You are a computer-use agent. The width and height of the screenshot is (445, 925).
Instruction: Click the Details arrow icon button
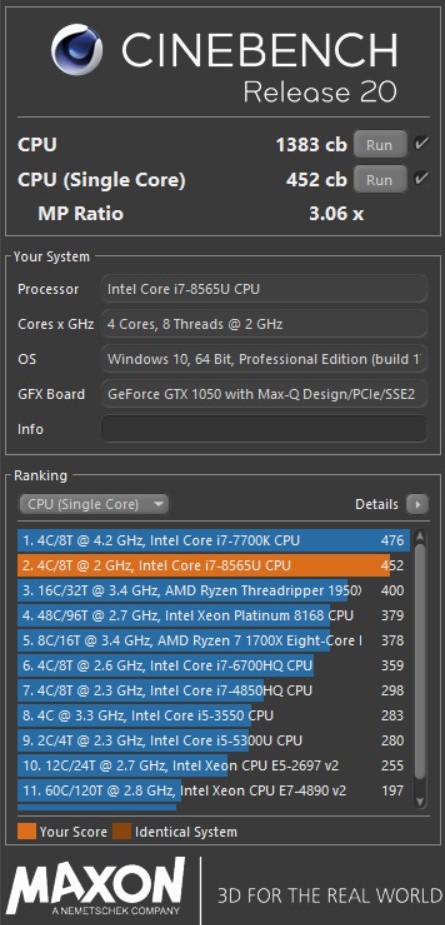418,504
